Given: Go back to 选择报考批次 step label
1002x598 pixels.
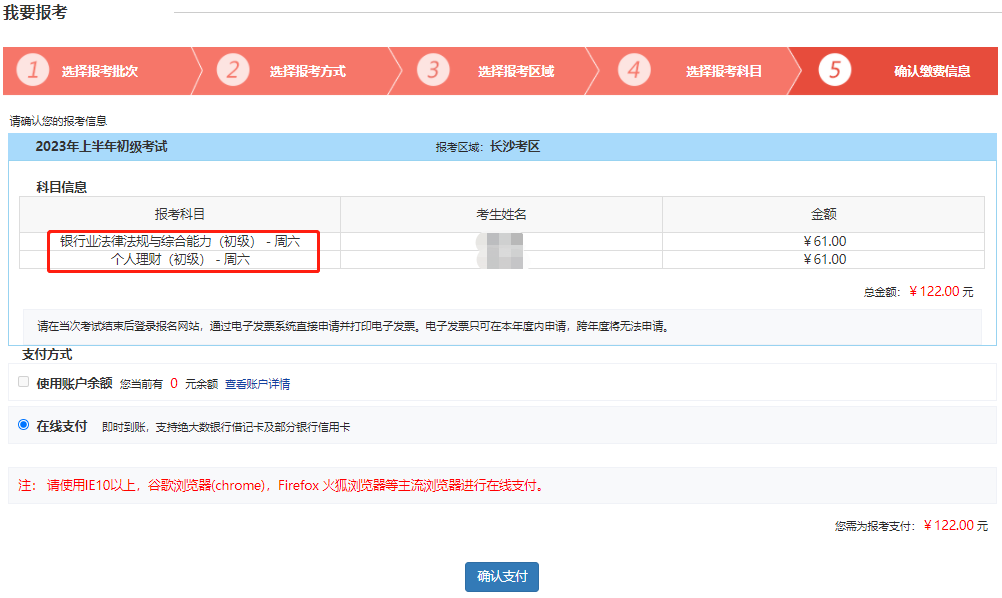Looking at the screenshot, I should pos(99,72).
